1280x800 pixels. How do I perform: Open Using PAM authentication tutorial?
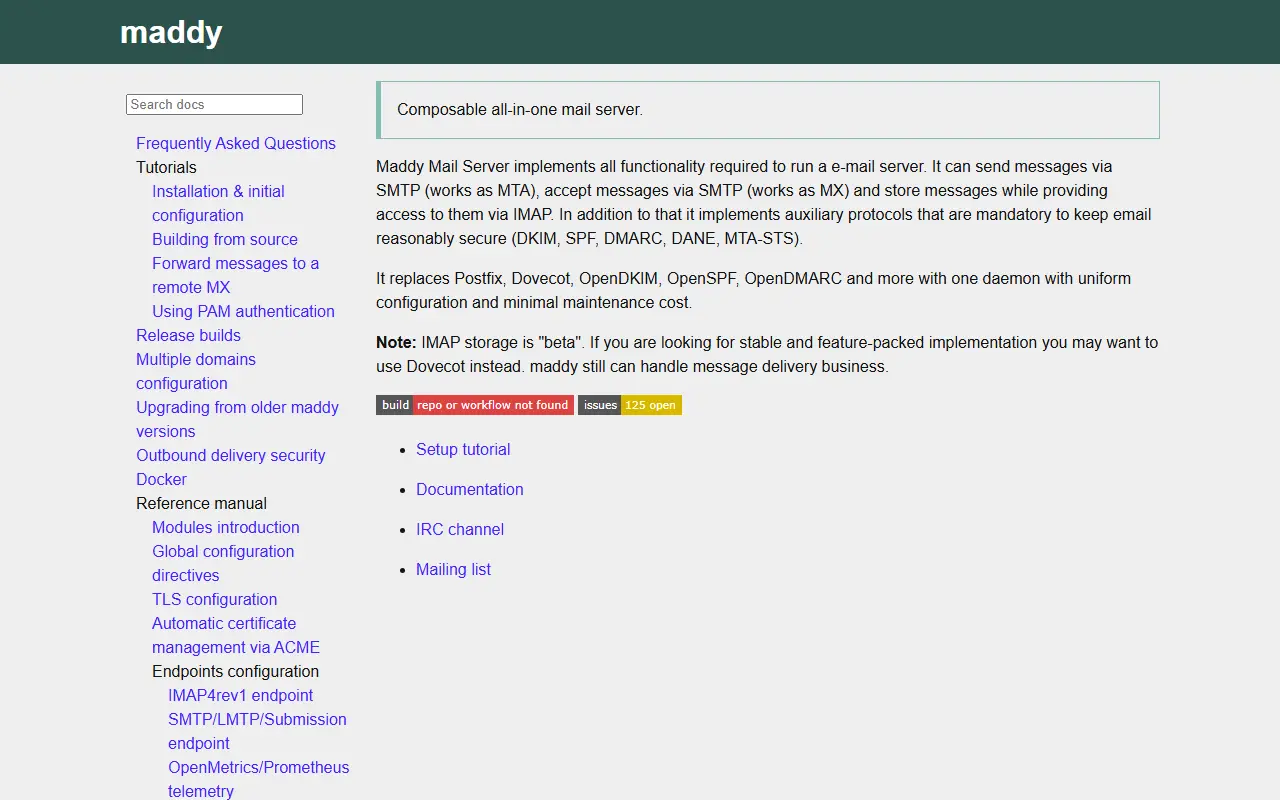click(243, 311)
